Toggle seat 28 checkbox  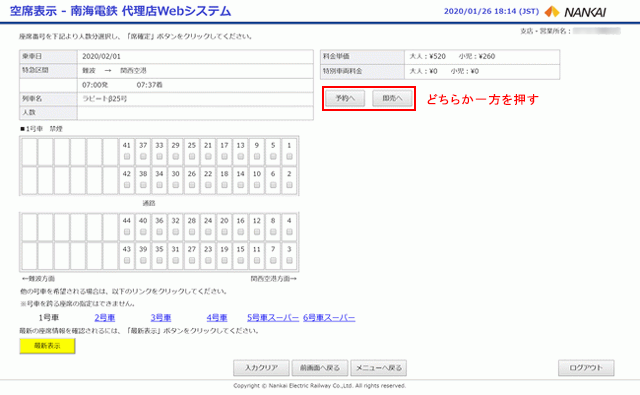pos(192,232)
